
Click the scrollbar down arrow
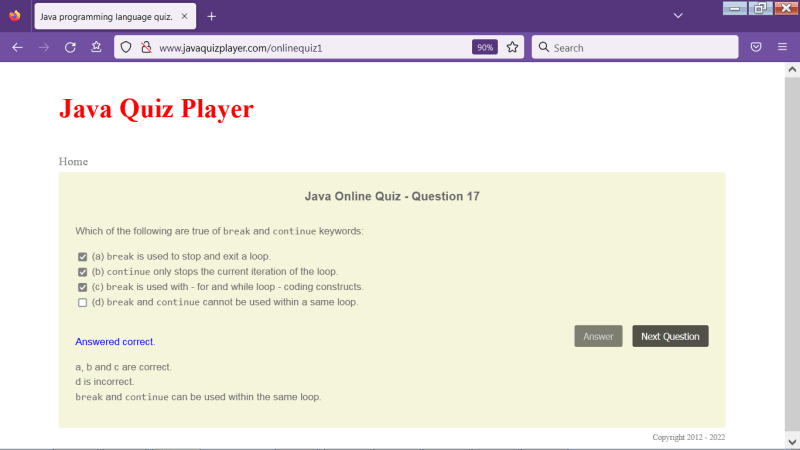coord(792,442)
